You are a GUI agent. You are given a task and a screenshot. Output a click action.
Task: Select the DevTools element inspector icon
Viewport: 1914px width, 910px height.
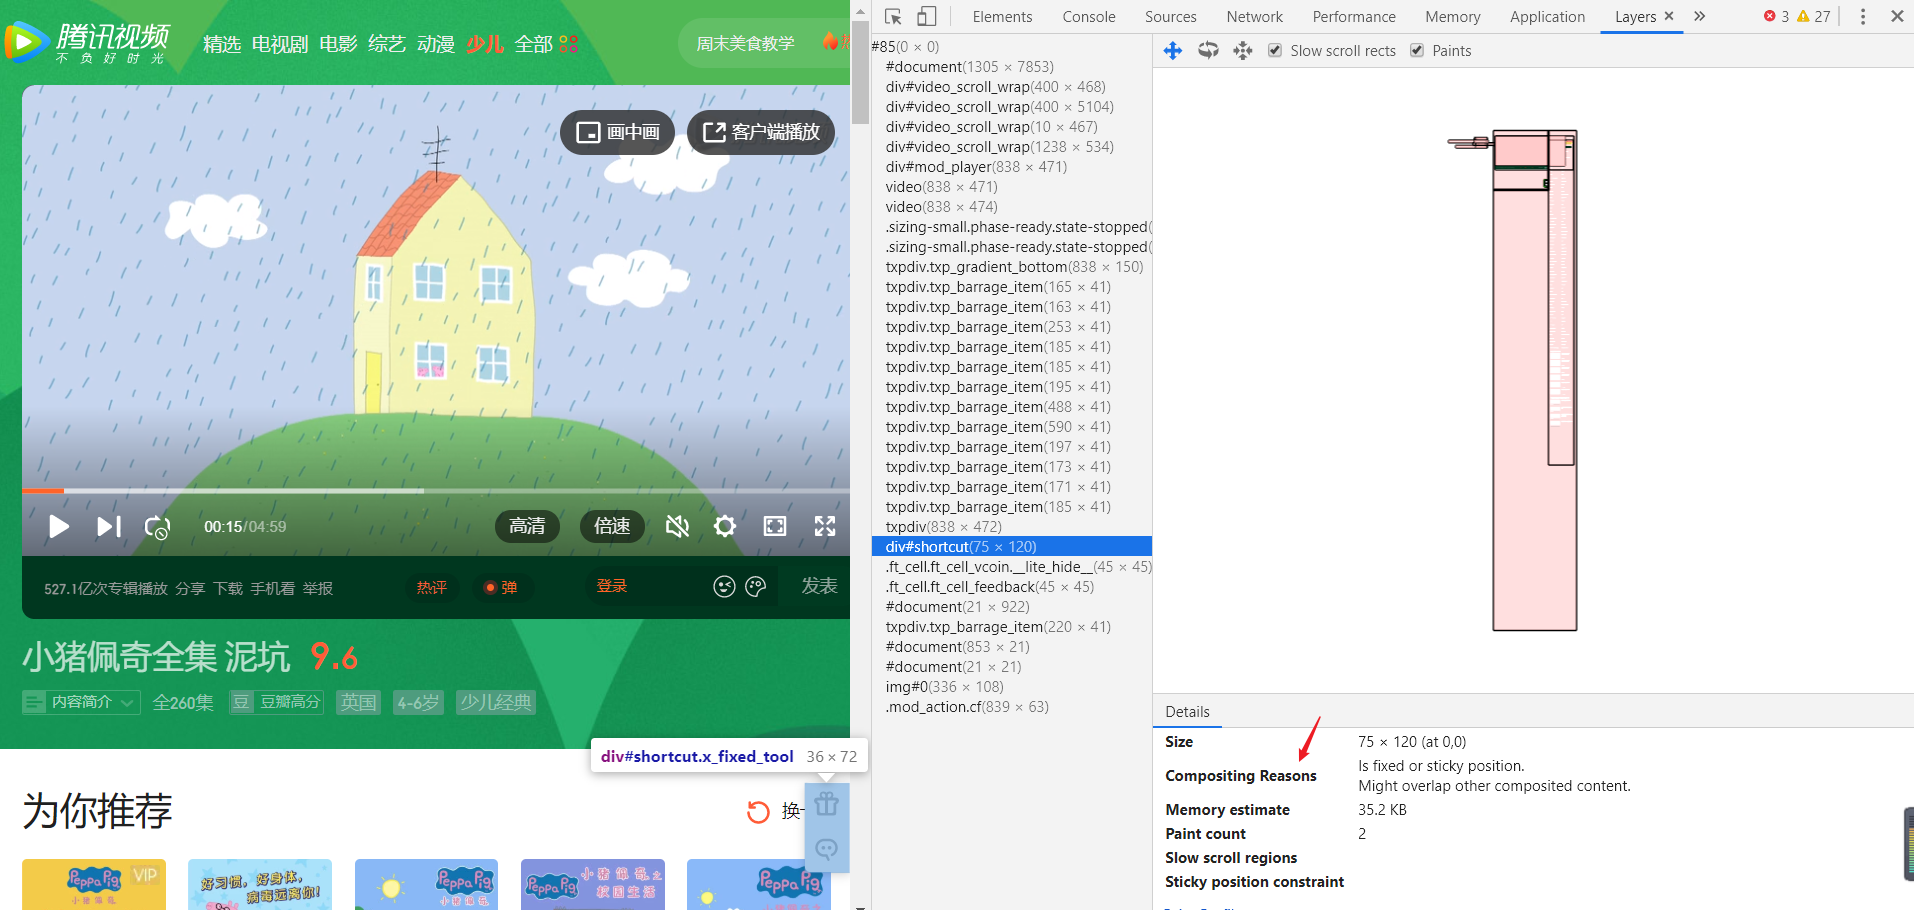point(893,16)
